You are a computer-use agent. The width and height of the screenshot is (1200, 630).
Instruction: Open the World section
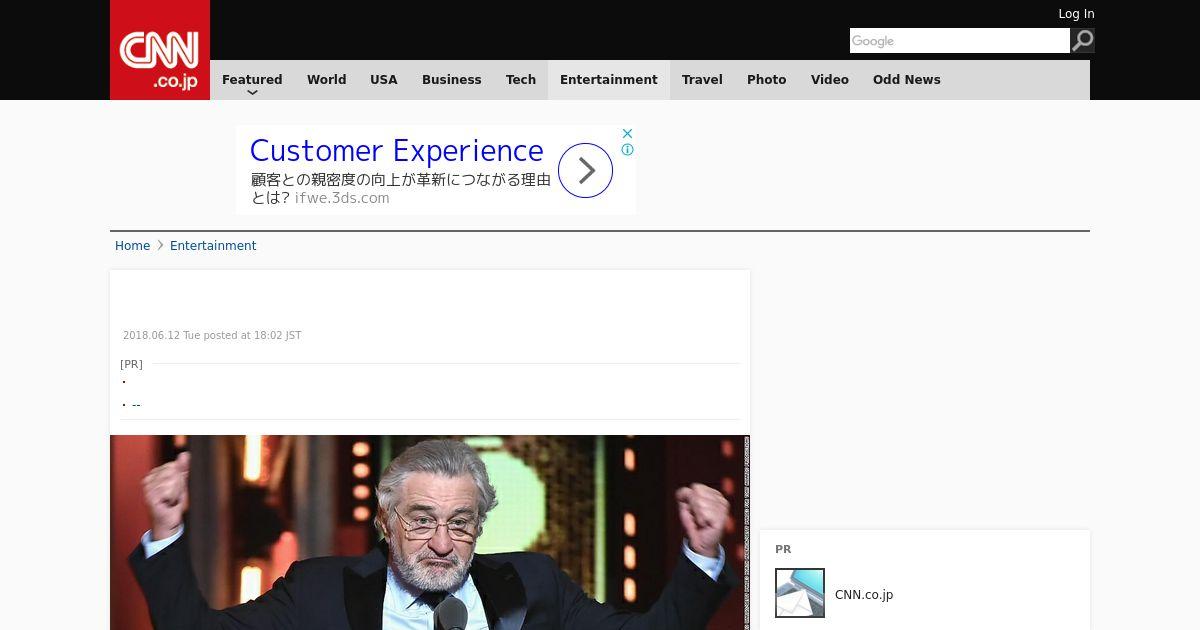[326, 80]
